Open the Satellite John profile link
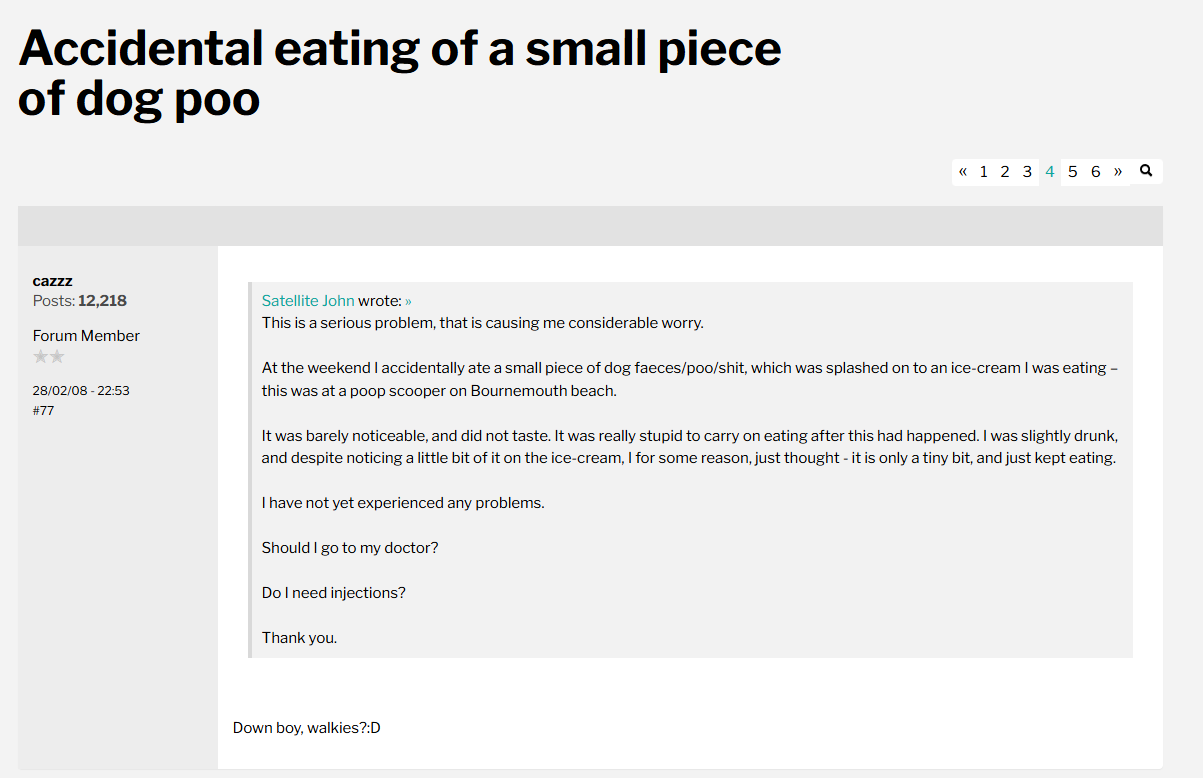 click(x=308, y=301)
